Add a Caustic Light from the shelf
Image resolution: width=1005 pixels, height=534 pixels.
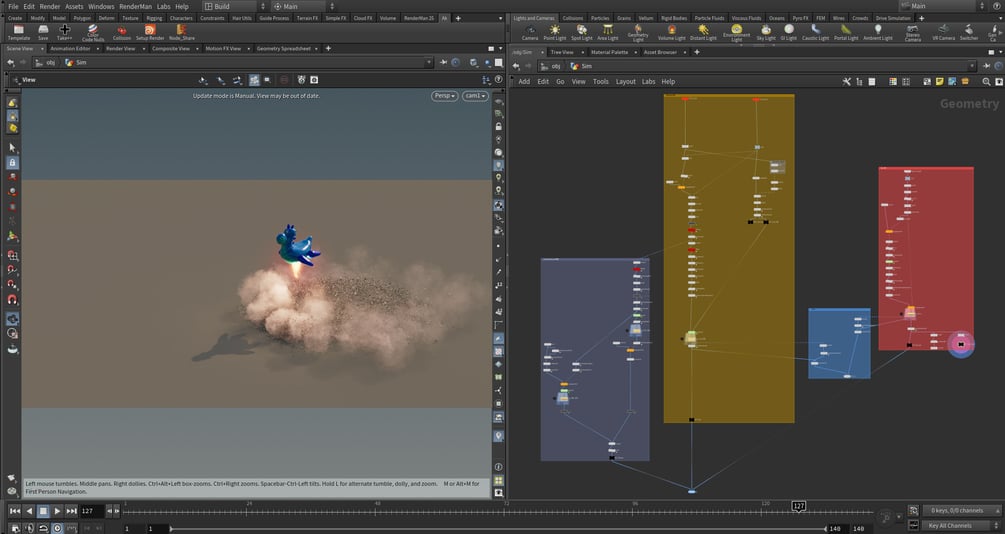815,33
